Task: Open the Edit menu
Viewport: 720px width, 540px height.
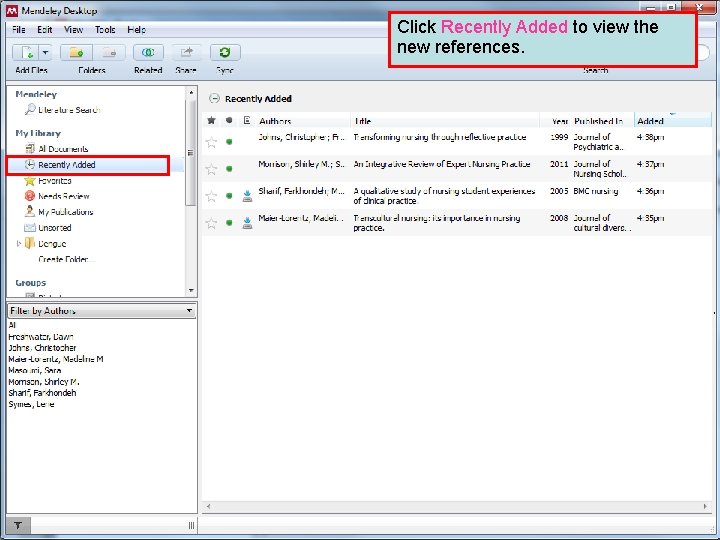Action: tap(45, 30)
